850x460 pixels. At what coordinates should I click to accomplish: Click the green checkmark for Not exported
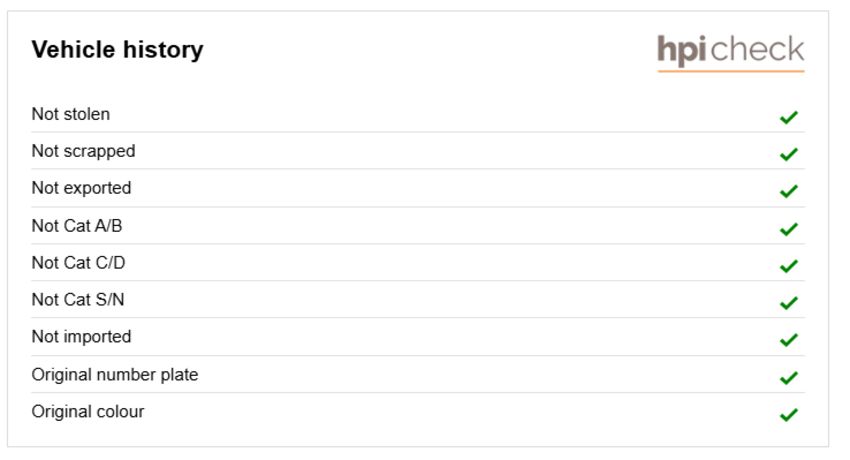coord(789,191)
